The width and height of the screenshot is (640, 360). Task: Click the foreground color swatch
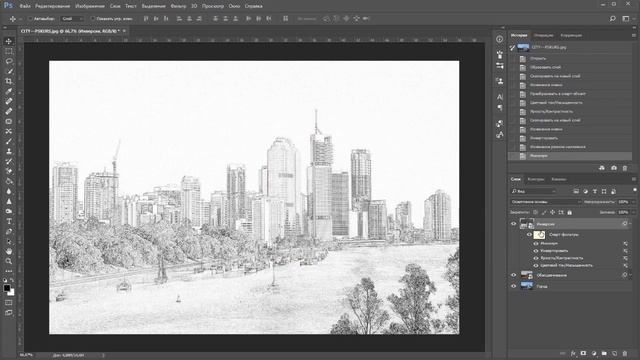pyautogui.click(x=7, y=288)
